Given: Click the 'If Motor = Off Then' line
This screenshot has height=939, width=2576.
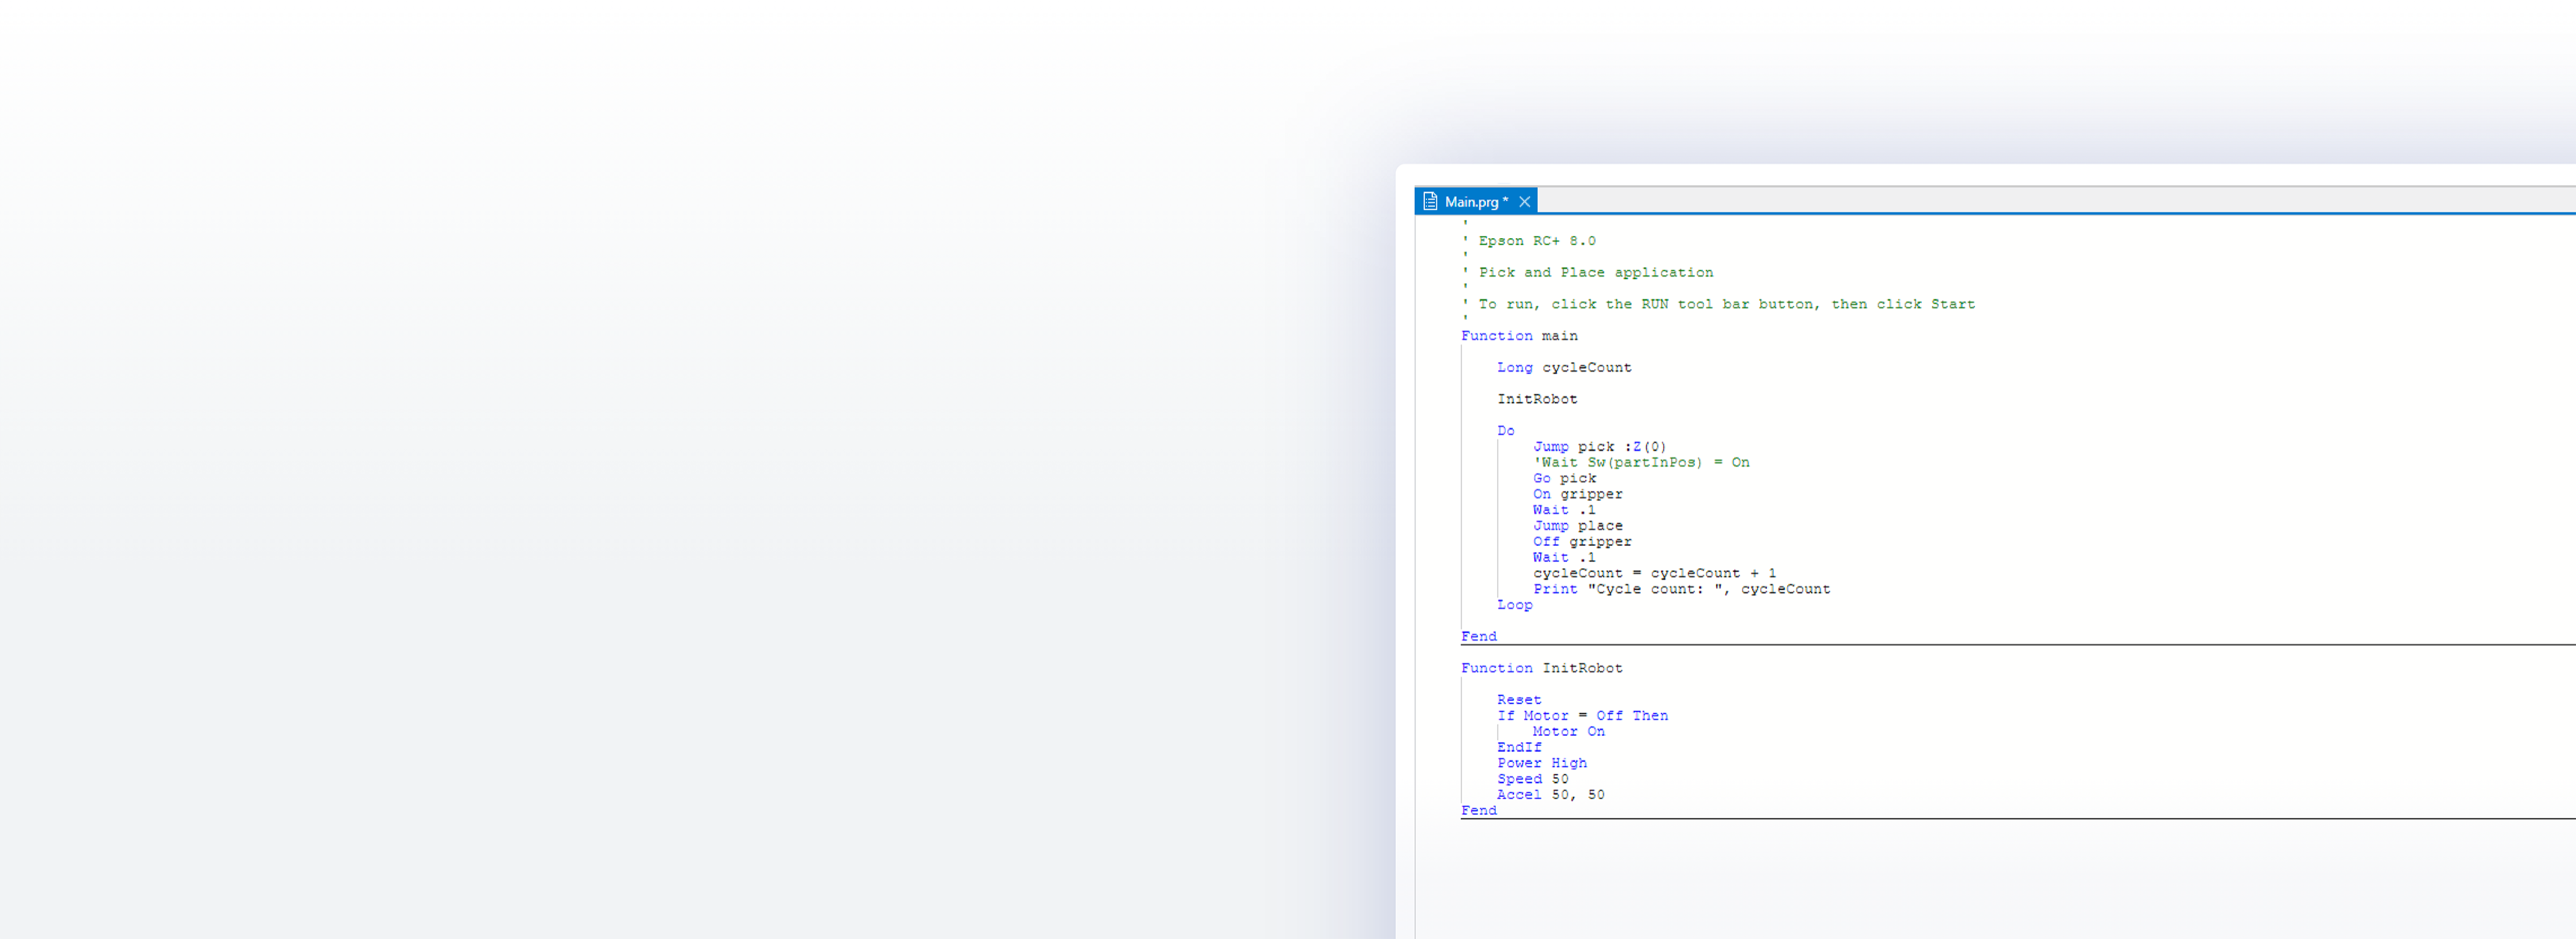Looking at the screenshot, I should coord(1581,716).
